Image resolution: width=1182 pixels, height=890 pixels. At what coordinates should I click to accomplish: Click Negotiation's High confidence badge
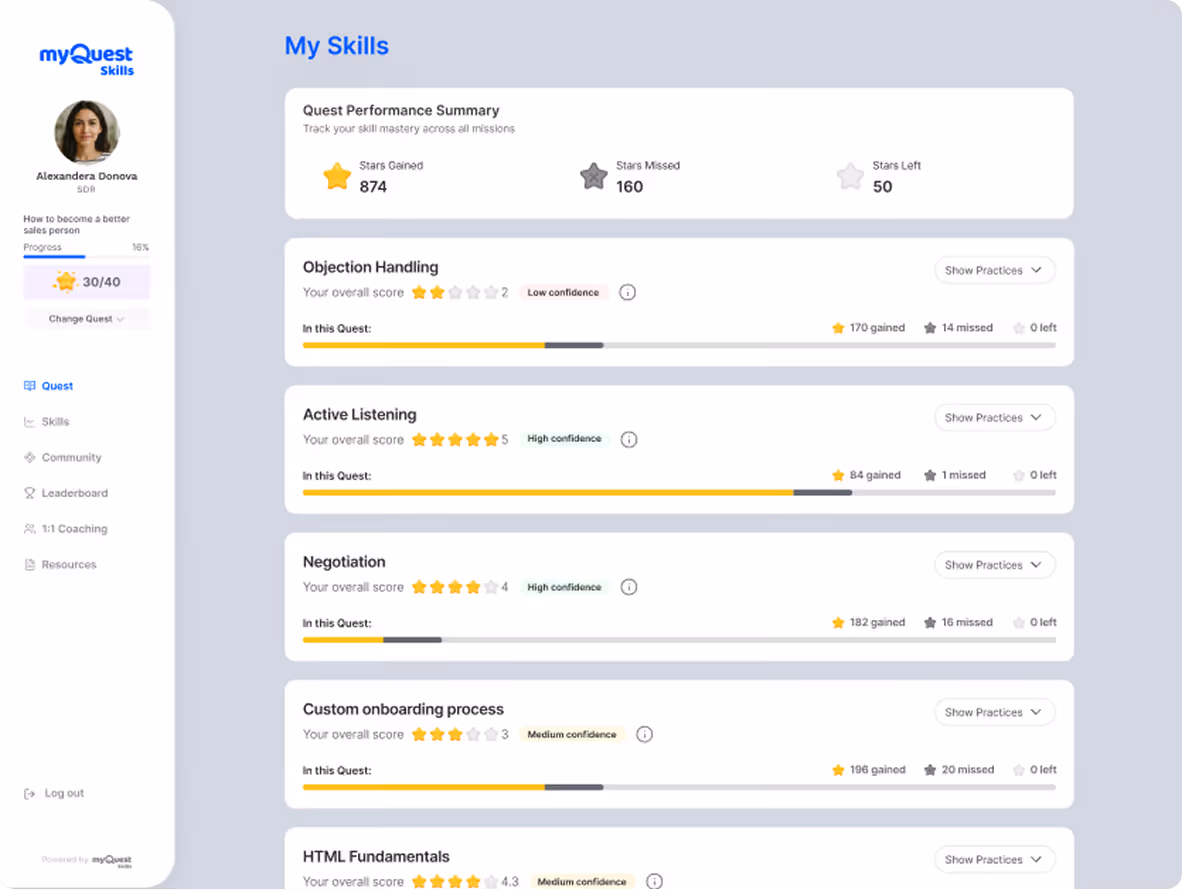pos(564,587)
